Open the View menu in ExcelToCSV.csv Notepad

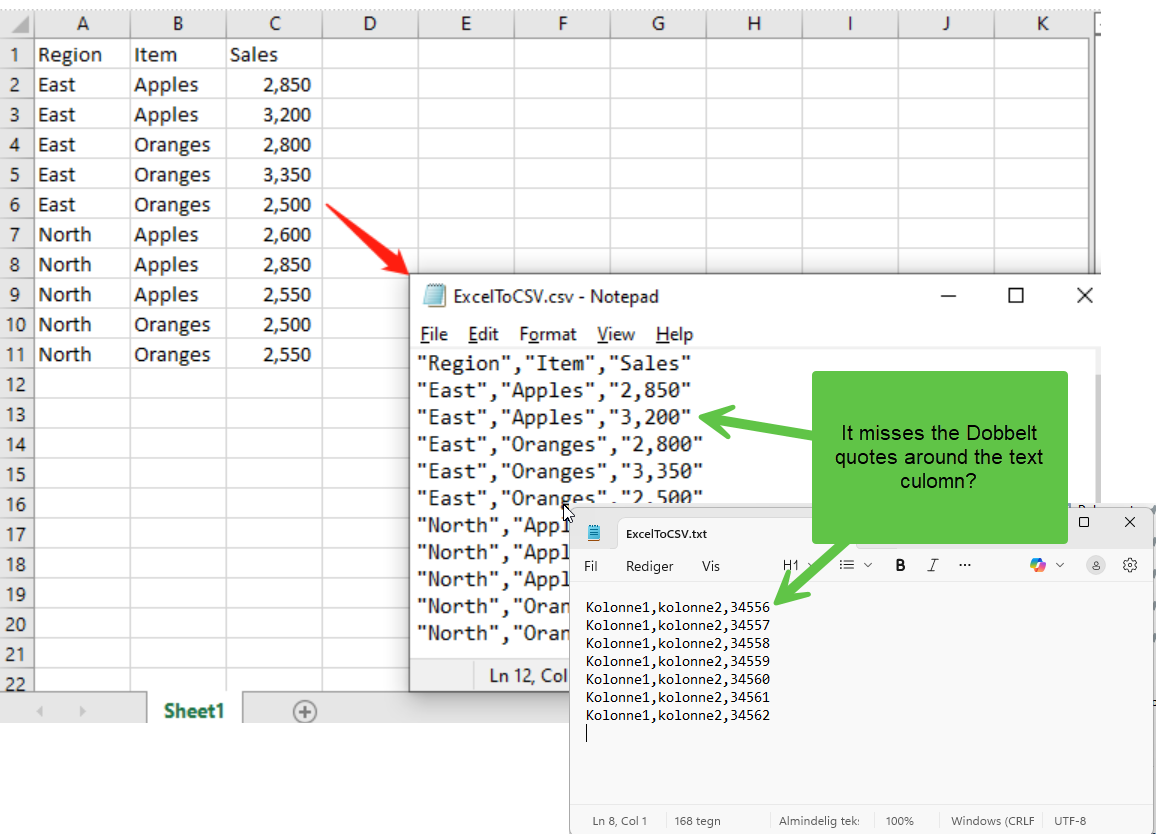616,334
